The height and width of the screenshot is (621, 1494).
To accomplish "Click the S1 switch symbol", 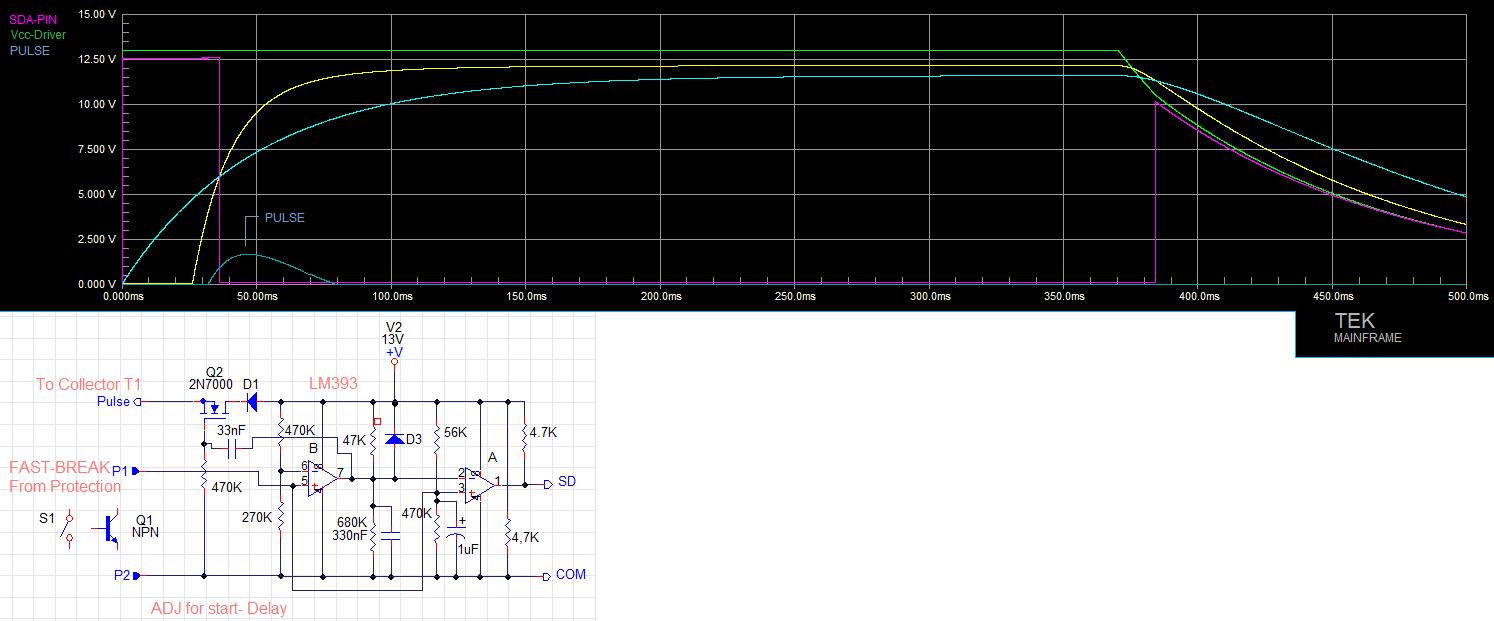I will (x=69, y=528).
